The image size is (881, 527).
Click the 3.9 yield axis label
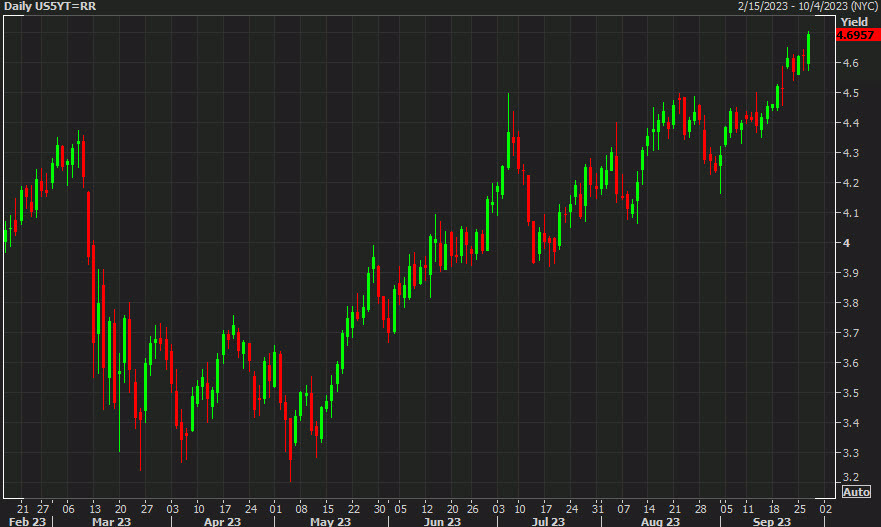click(851, 273)
